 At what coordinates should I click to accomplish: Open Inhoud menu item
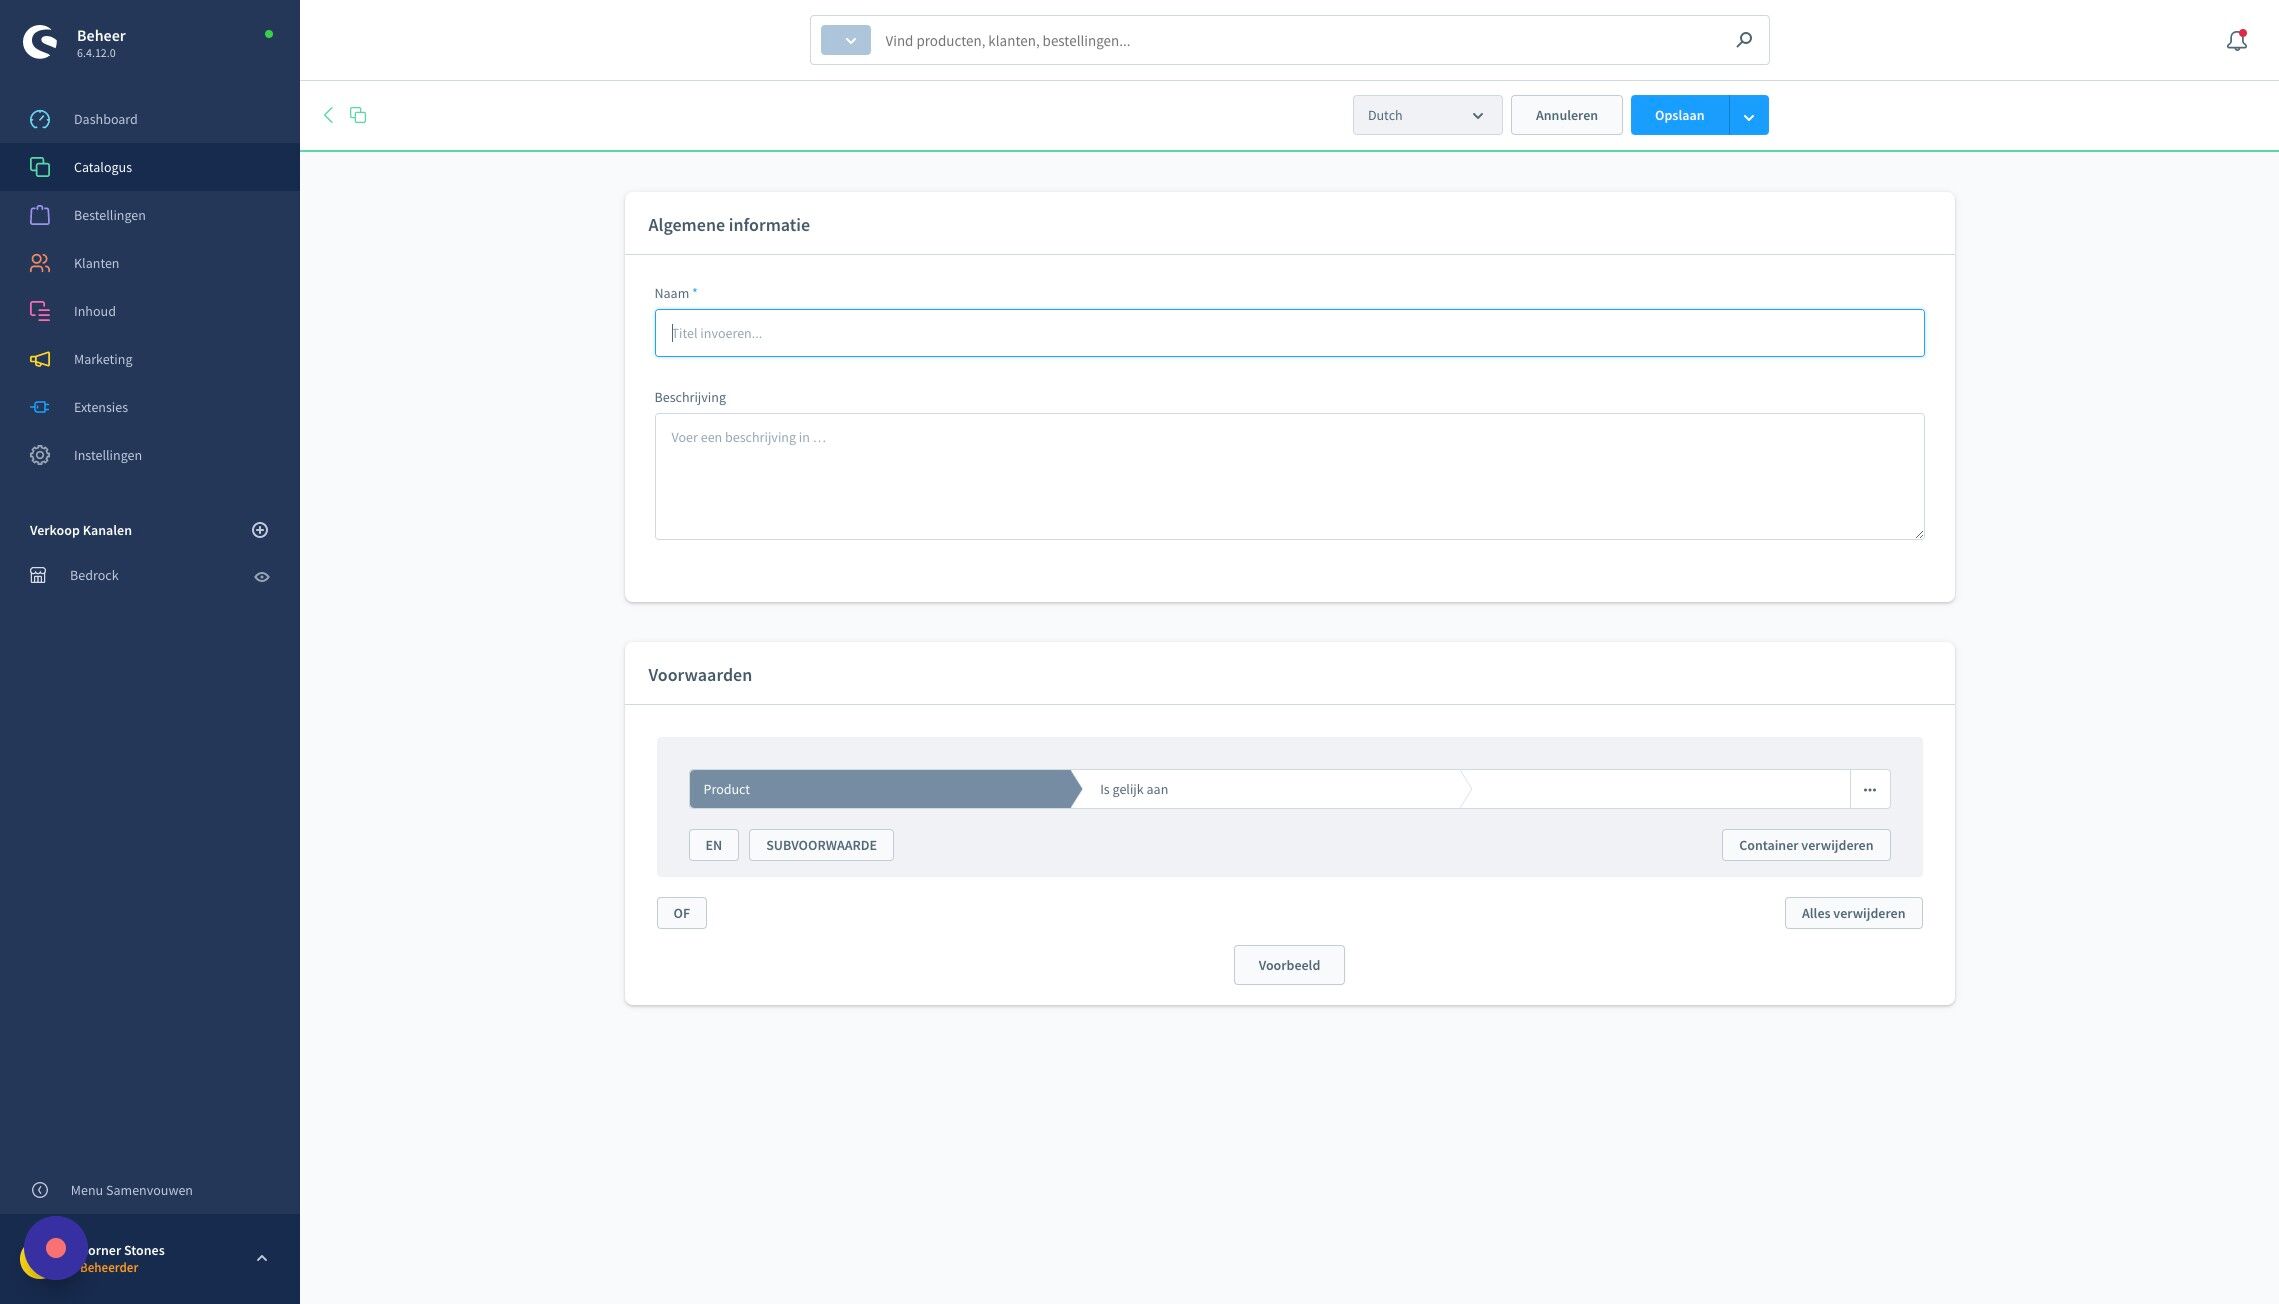point(150,311)
